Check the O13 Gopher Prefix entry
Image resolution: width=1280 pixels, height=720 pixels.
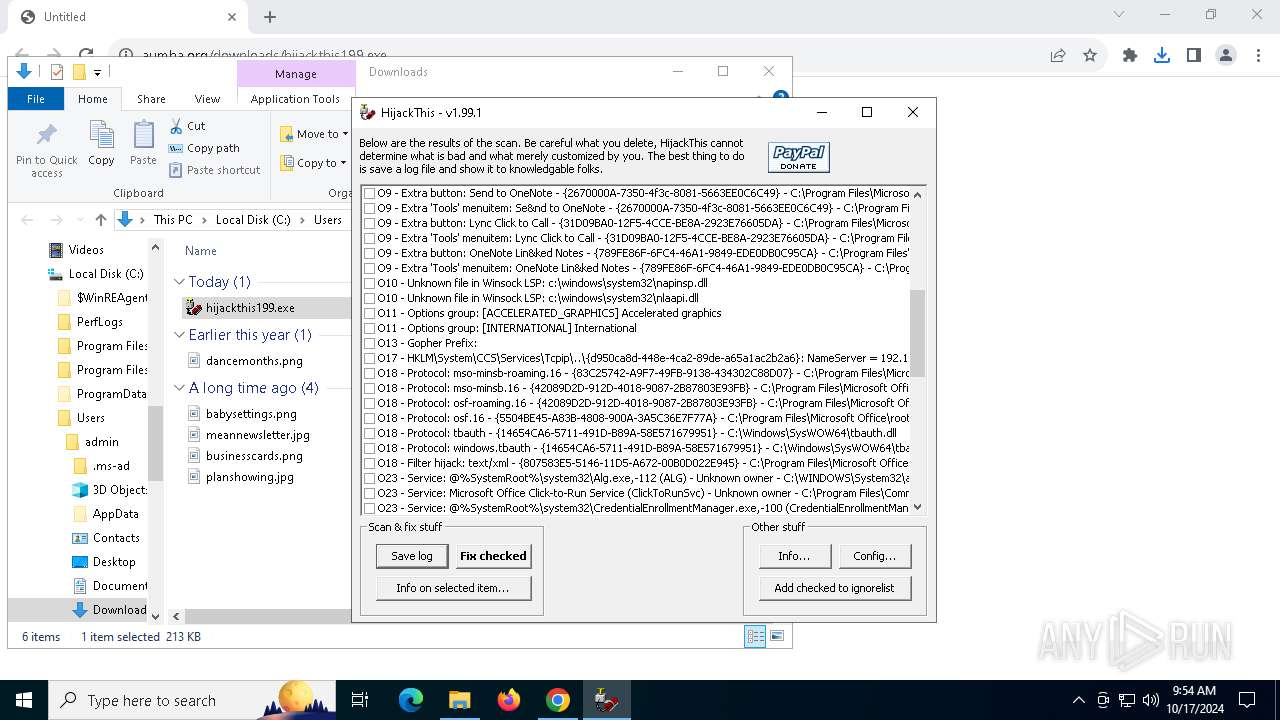370,343
